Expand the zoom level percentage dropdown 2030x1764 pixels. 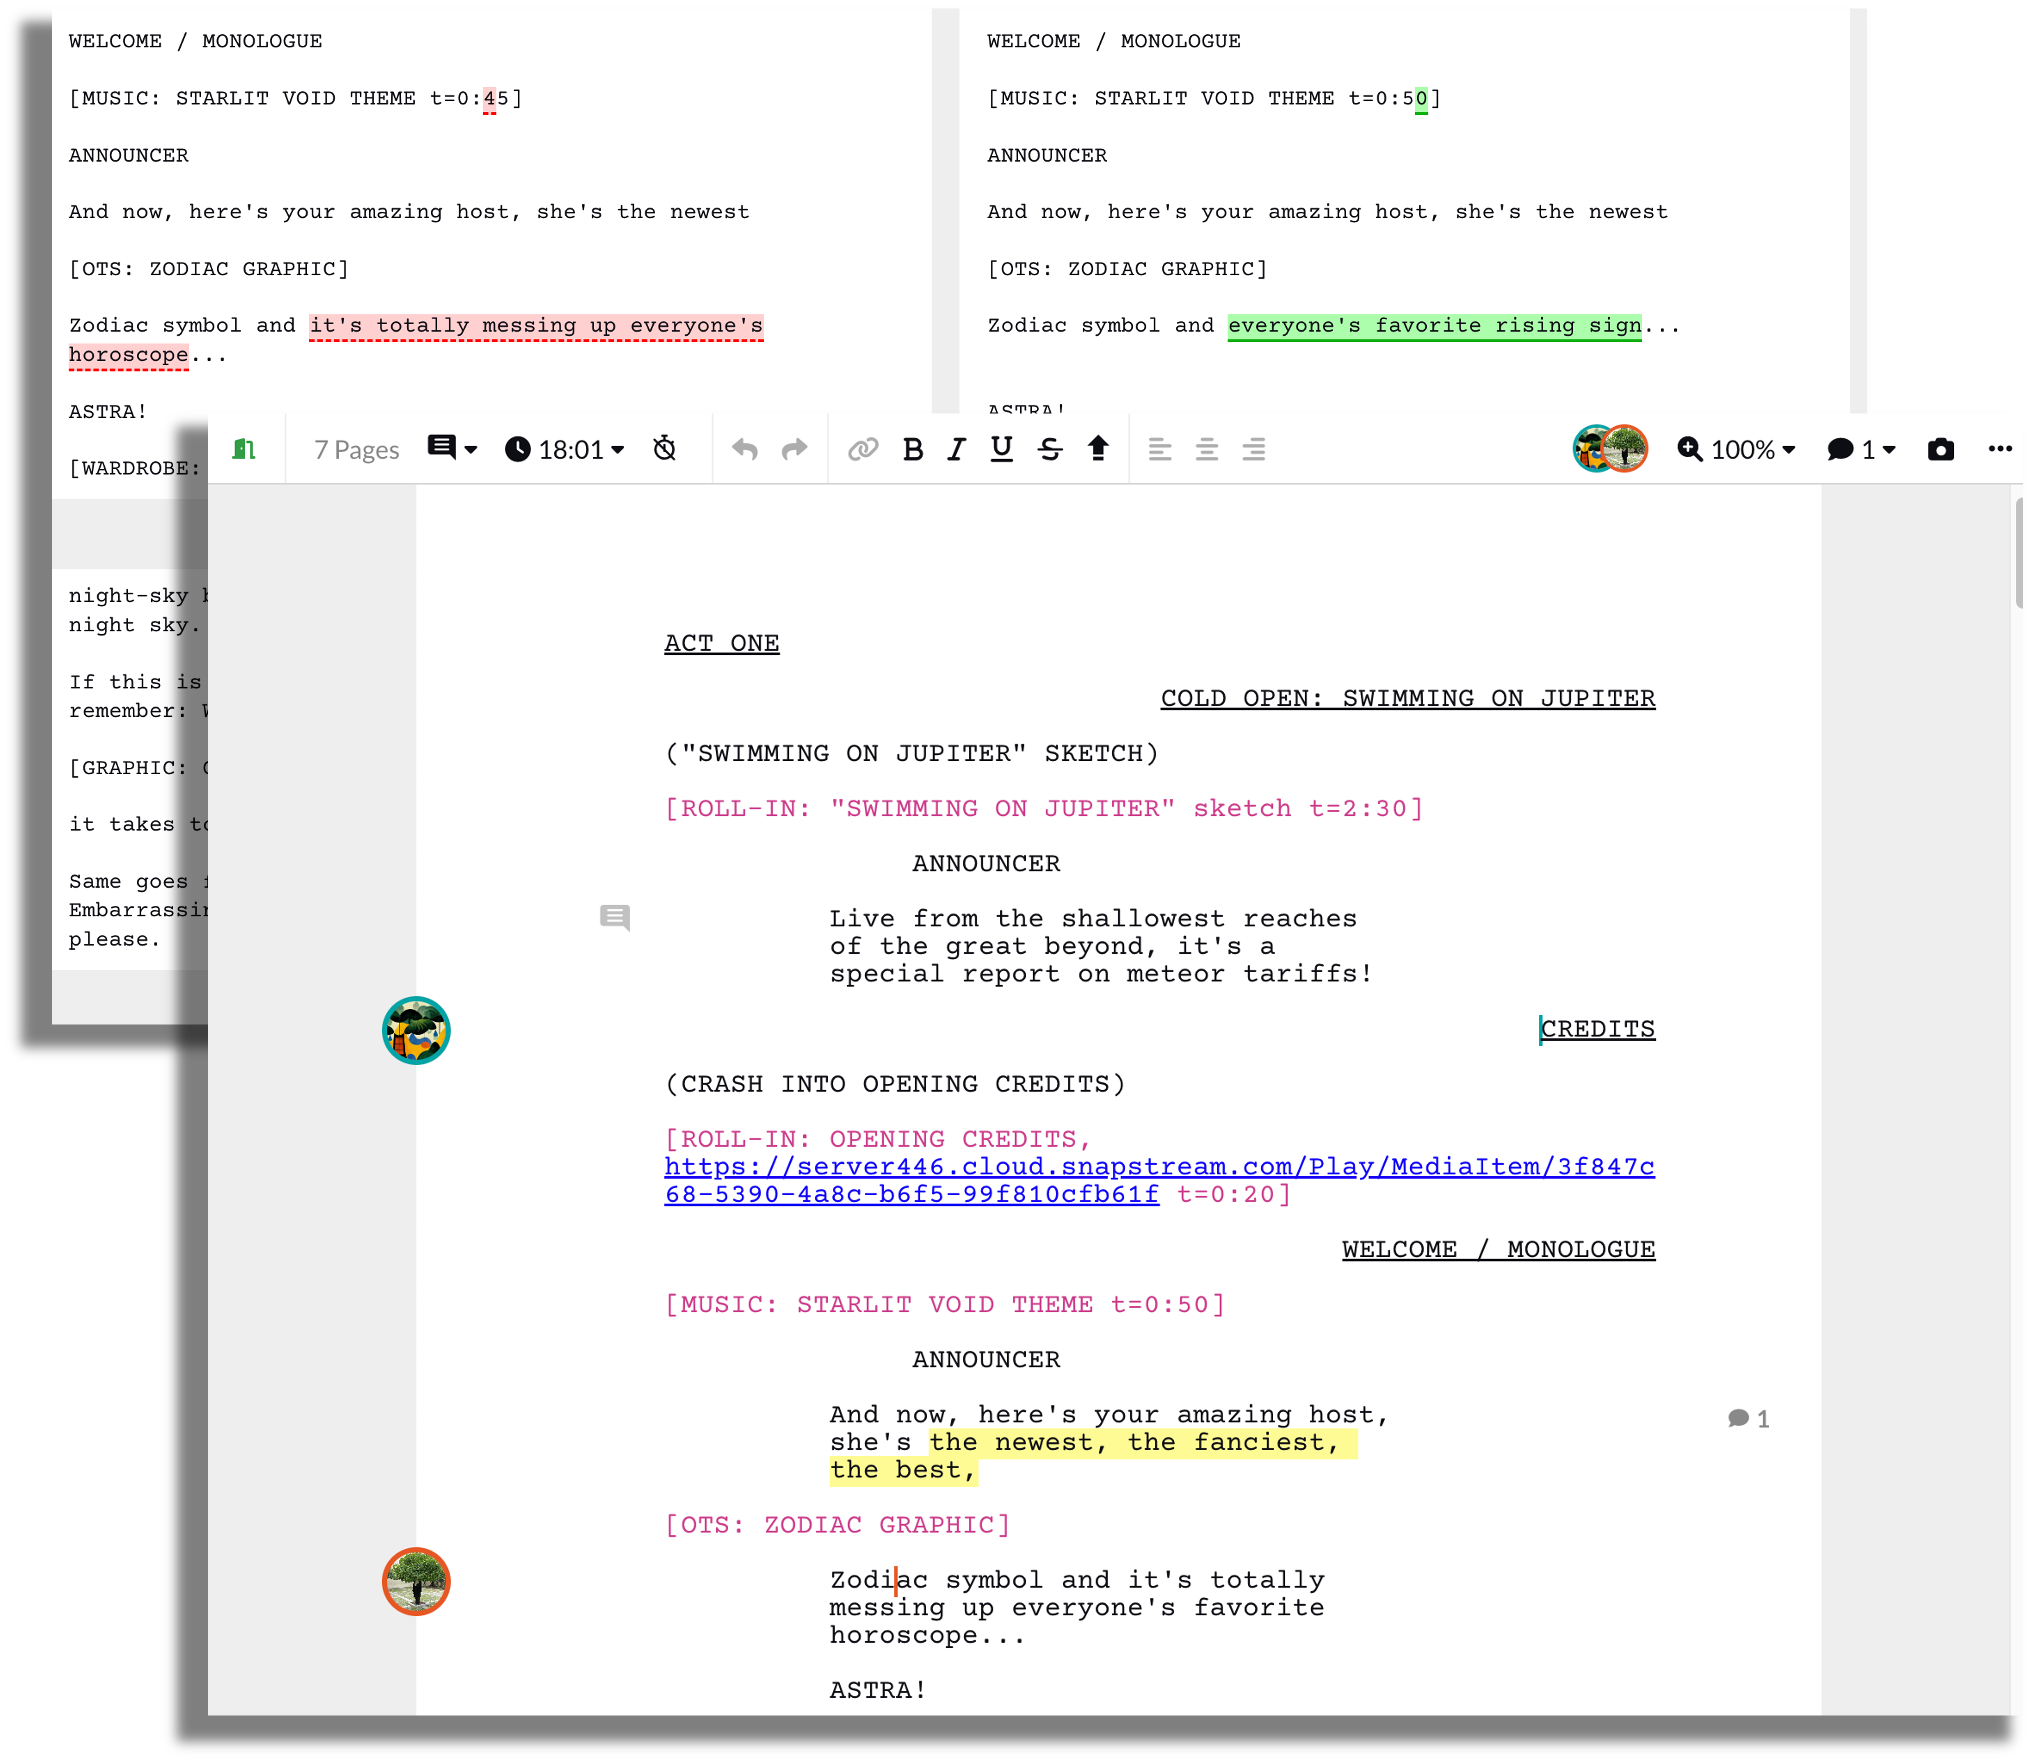point(1799,450)
